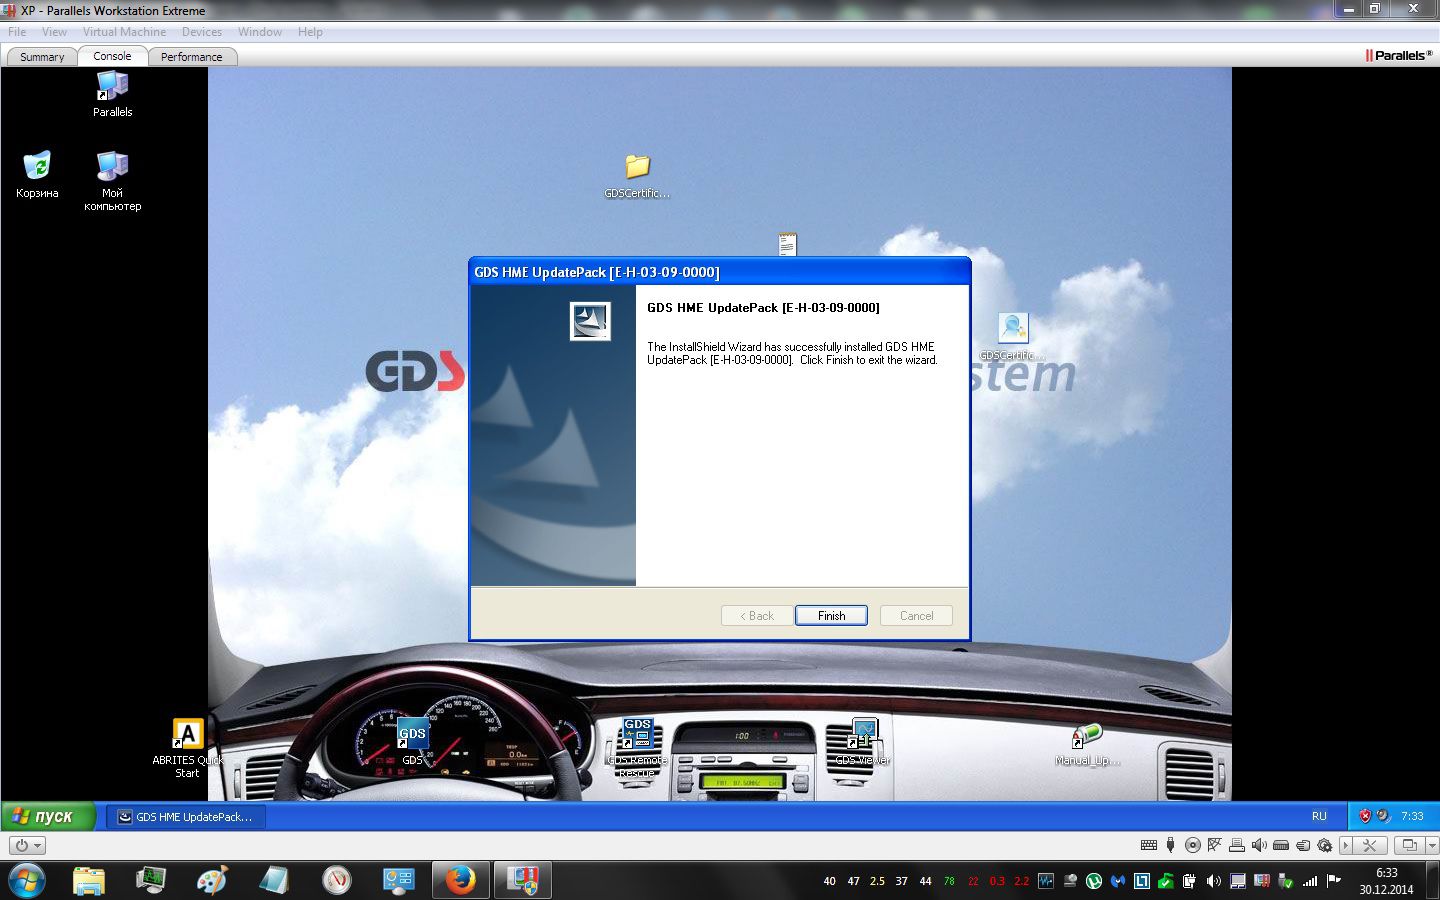
Task: Select the Корзина recycle bin icon
Action: (x=37, y=175)
